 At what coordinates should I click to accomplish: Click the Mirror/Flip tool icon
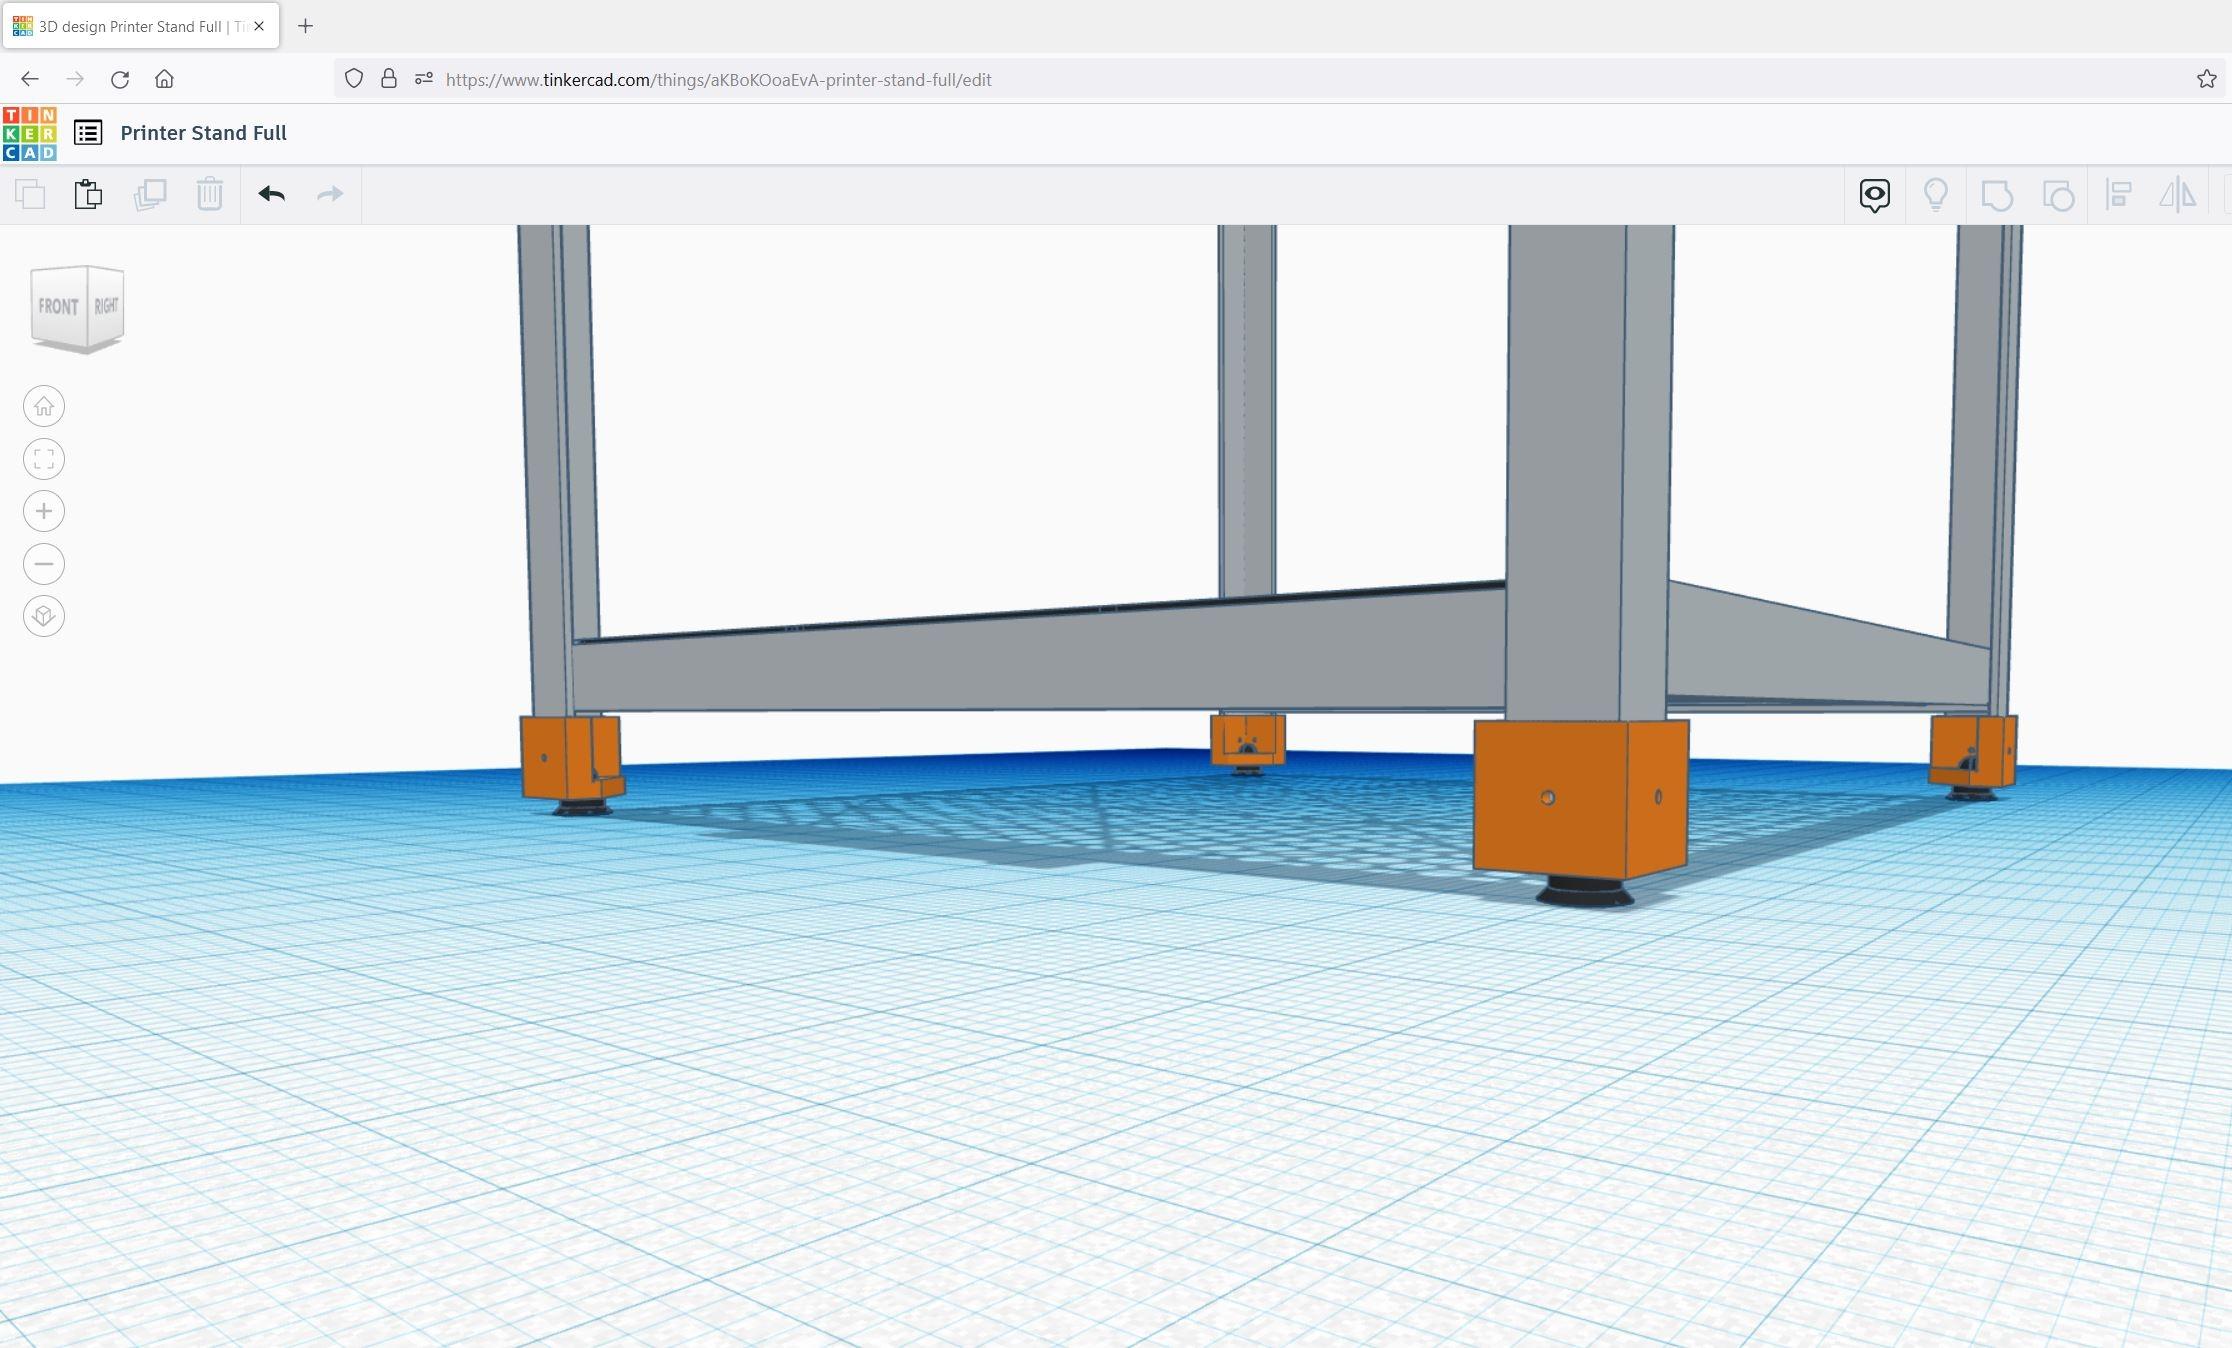(2177, 195)
